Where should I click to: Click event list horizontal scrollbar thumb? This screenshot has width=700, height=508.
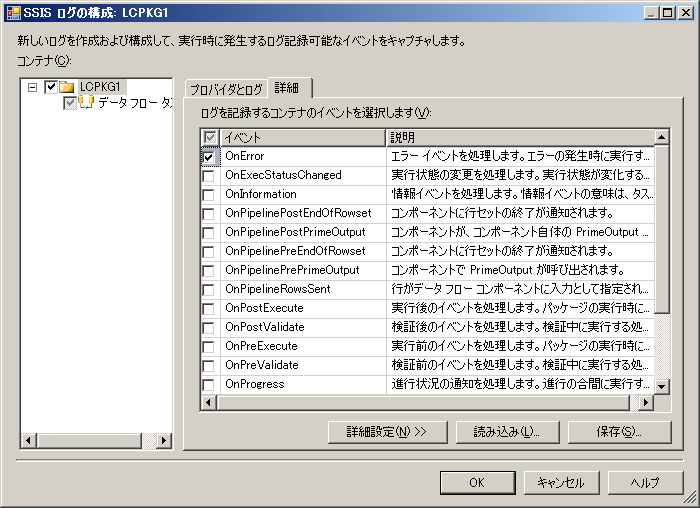423,403
